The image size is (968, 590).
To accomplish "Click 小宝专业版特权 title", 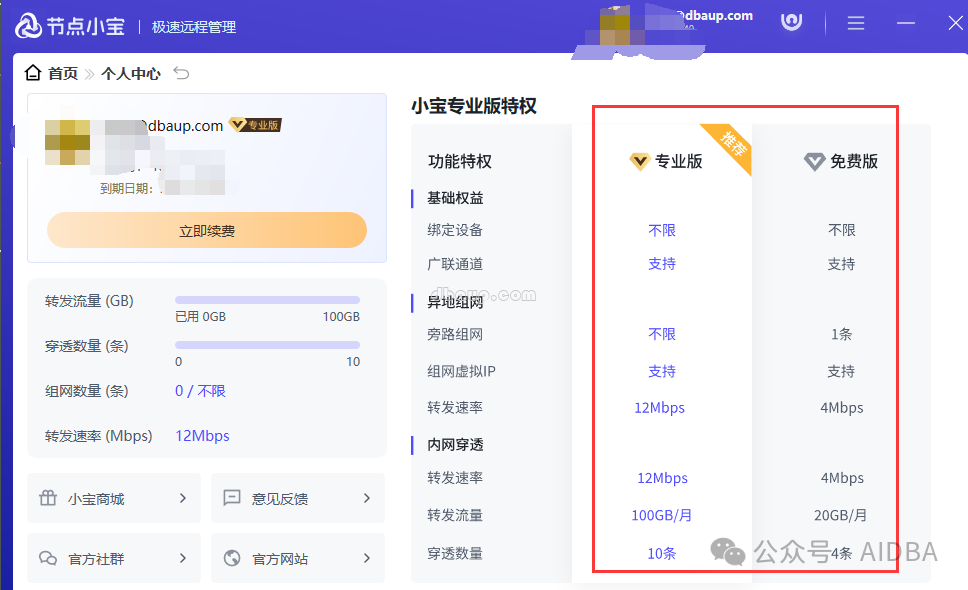I will point(474,106).
